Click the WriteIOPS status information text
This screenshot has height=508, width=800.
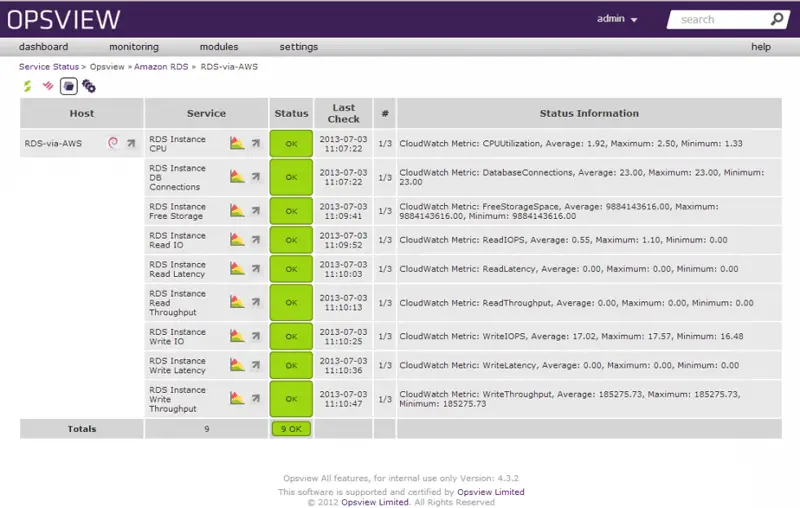click(571, 336)
